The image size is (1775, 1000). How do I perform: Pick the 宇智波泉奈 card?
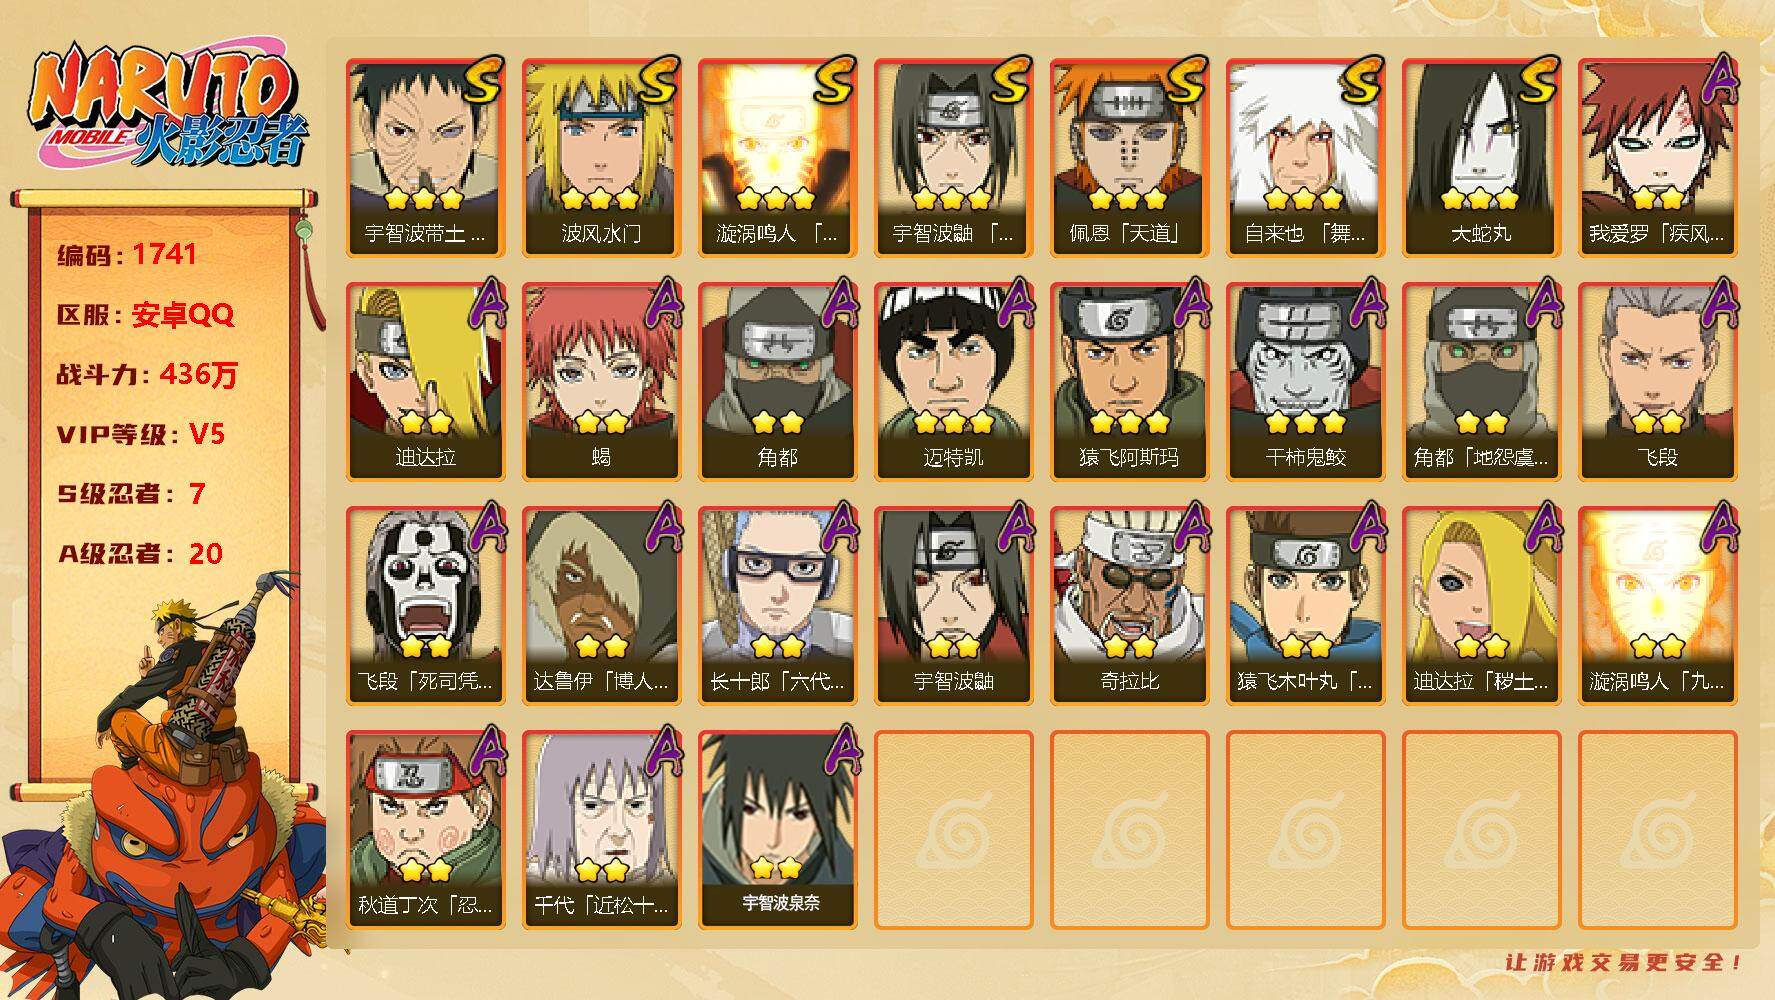click(777, 830)
